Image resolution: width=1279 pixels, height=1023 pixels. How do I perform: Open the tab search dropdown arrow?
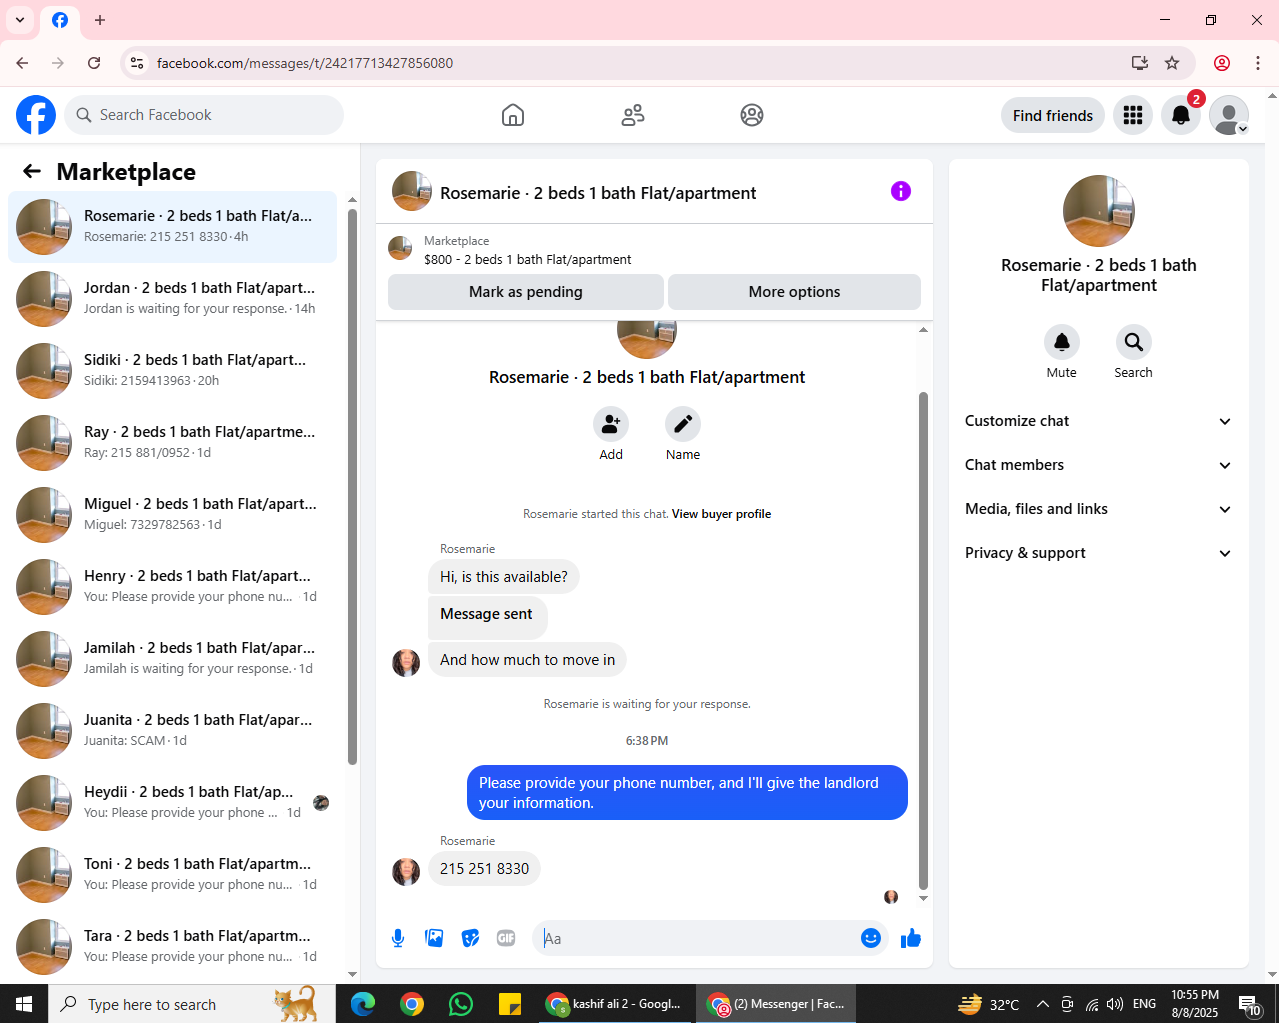tap(20, 20)
